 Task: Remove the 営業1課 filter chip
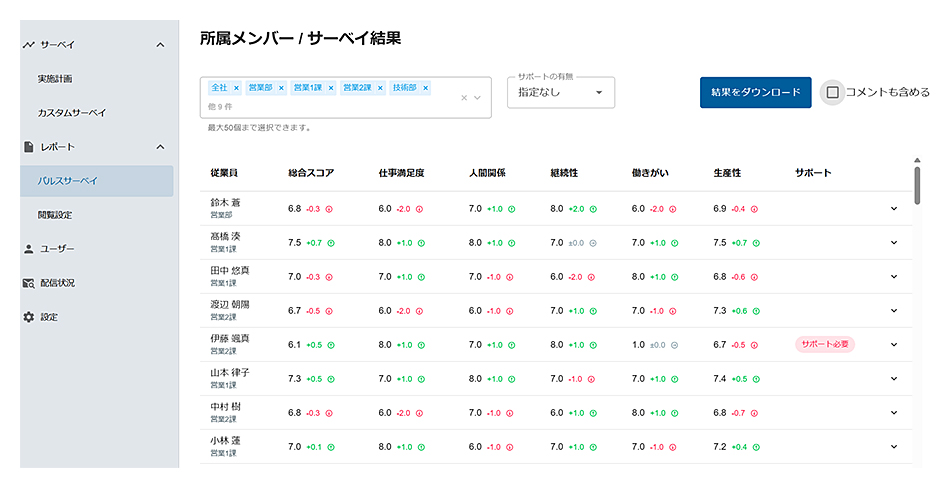point(331,88)
